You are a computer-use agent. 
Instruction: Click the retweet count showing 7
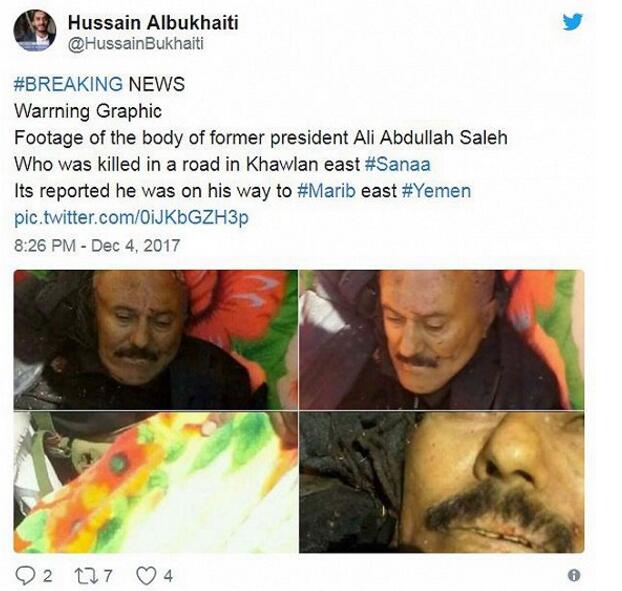coord(108,576)
